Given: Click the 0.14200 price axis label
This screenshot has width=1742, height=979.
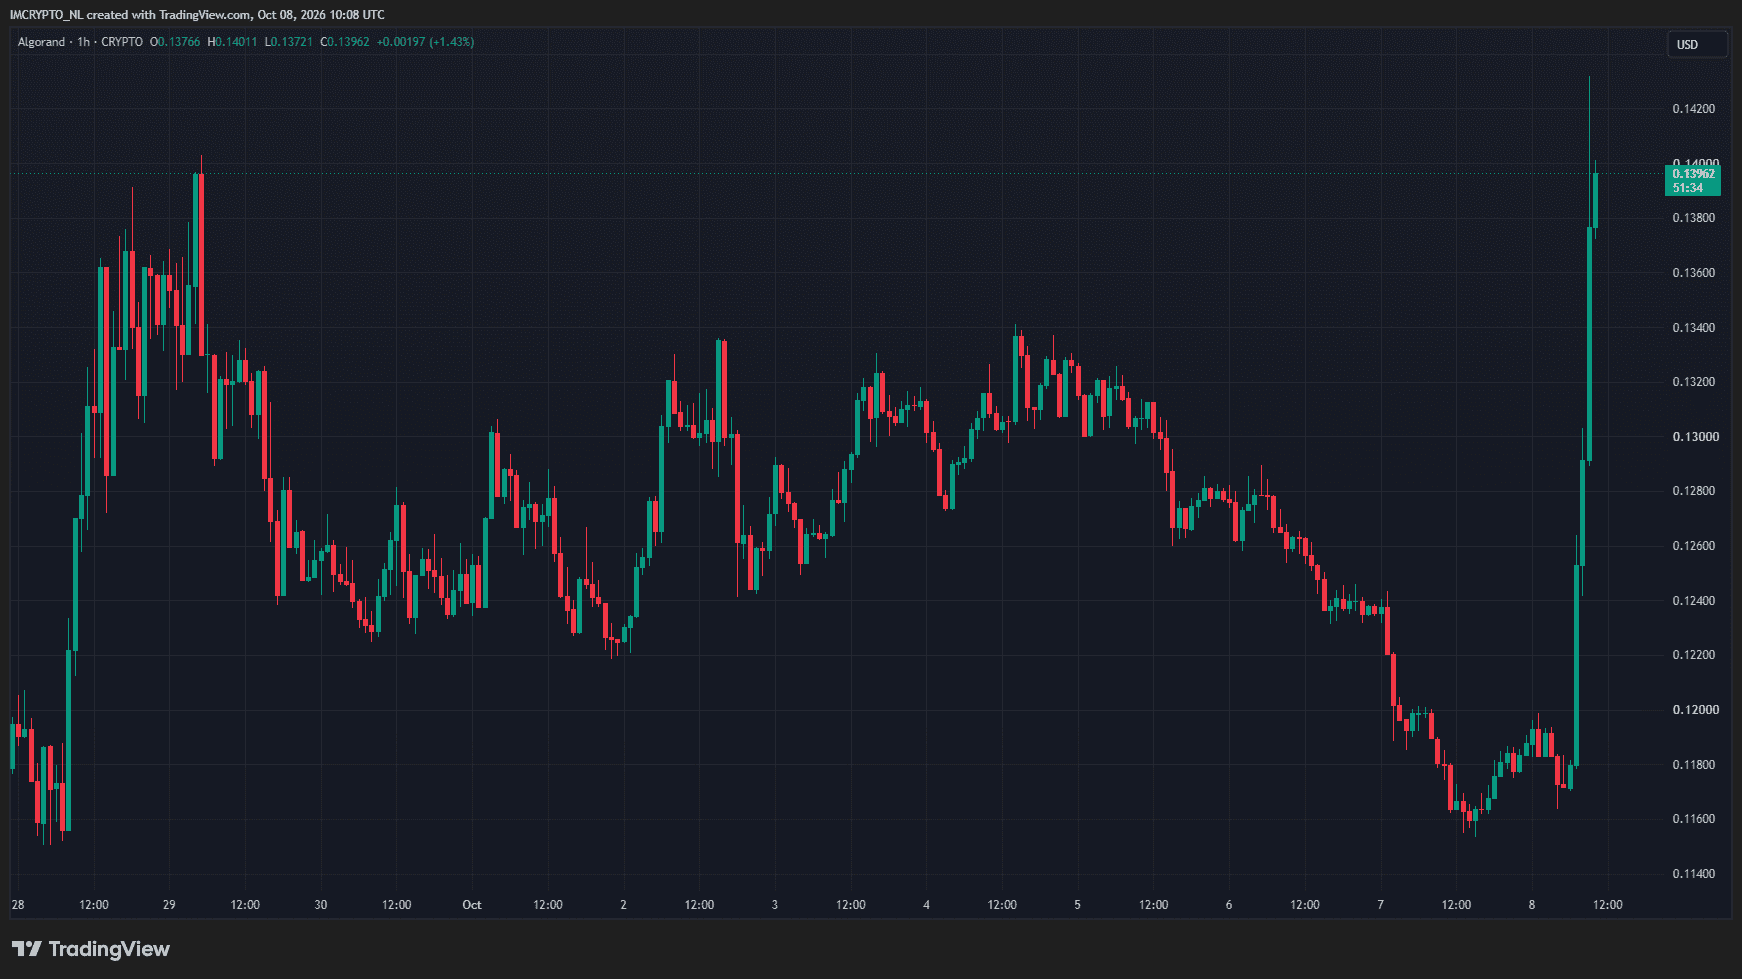Looking at the screenshot, I should (1694, 109).
